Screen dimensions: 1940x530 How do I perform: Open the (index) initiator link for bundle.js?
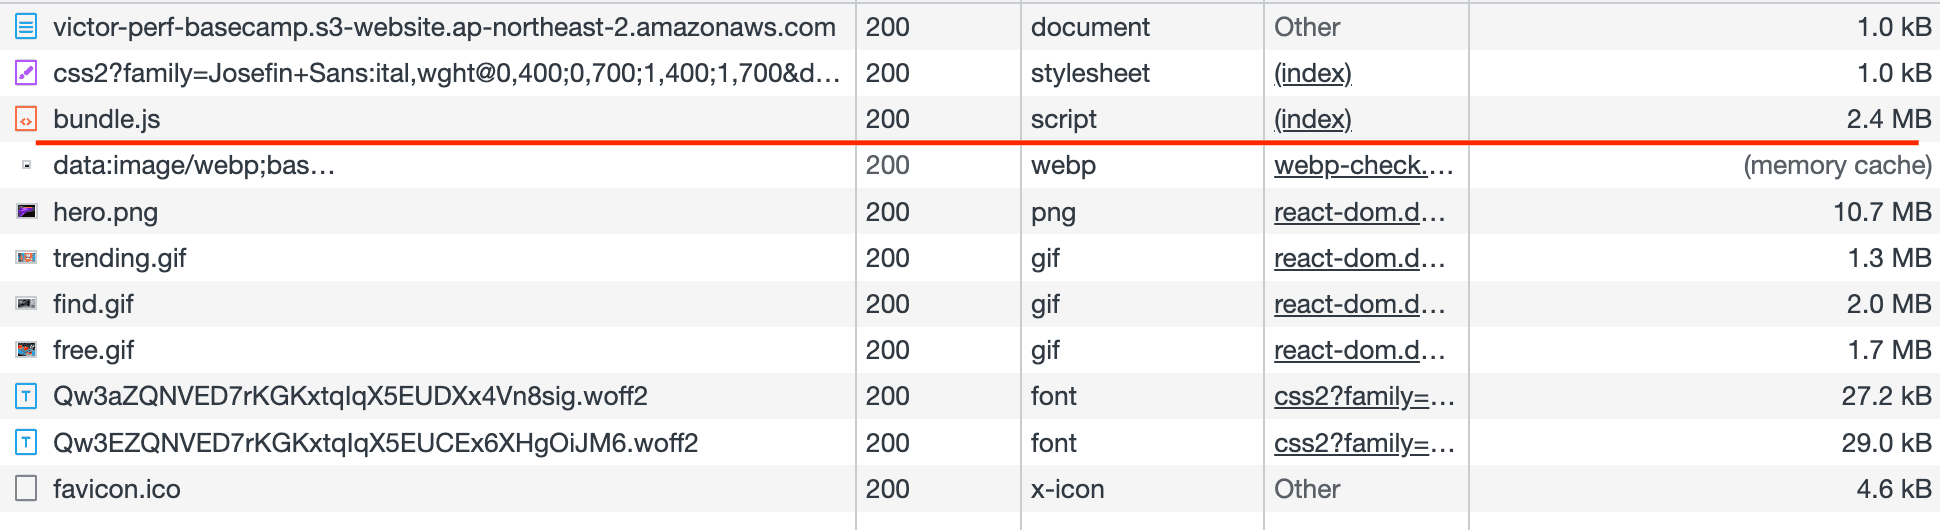pyautogui.click(x=1312, y=120)
